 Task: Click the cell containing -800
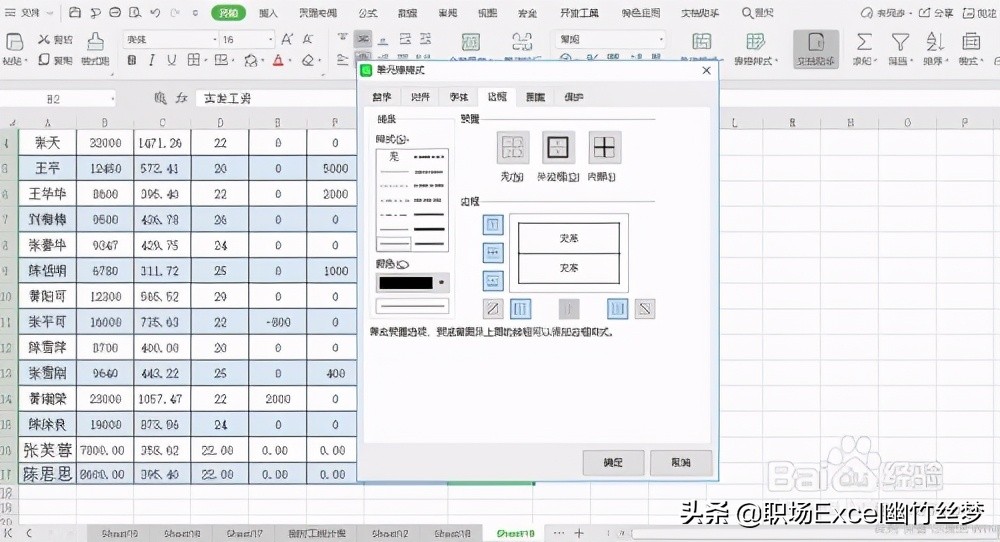coord(277,322)
